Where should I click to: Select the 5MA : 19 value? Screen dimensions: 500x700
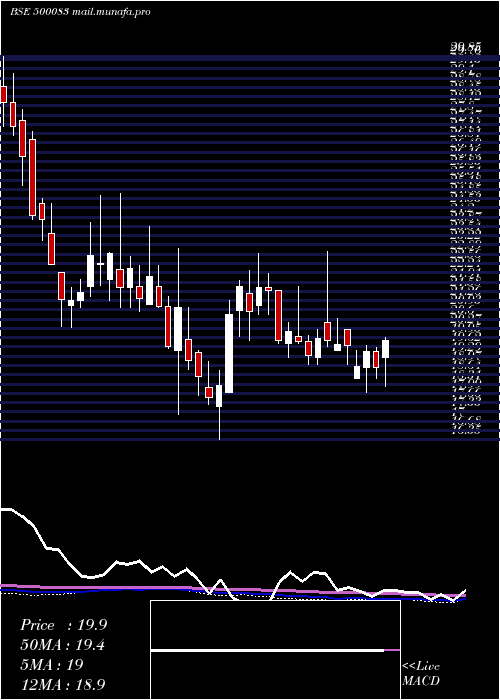52,665
